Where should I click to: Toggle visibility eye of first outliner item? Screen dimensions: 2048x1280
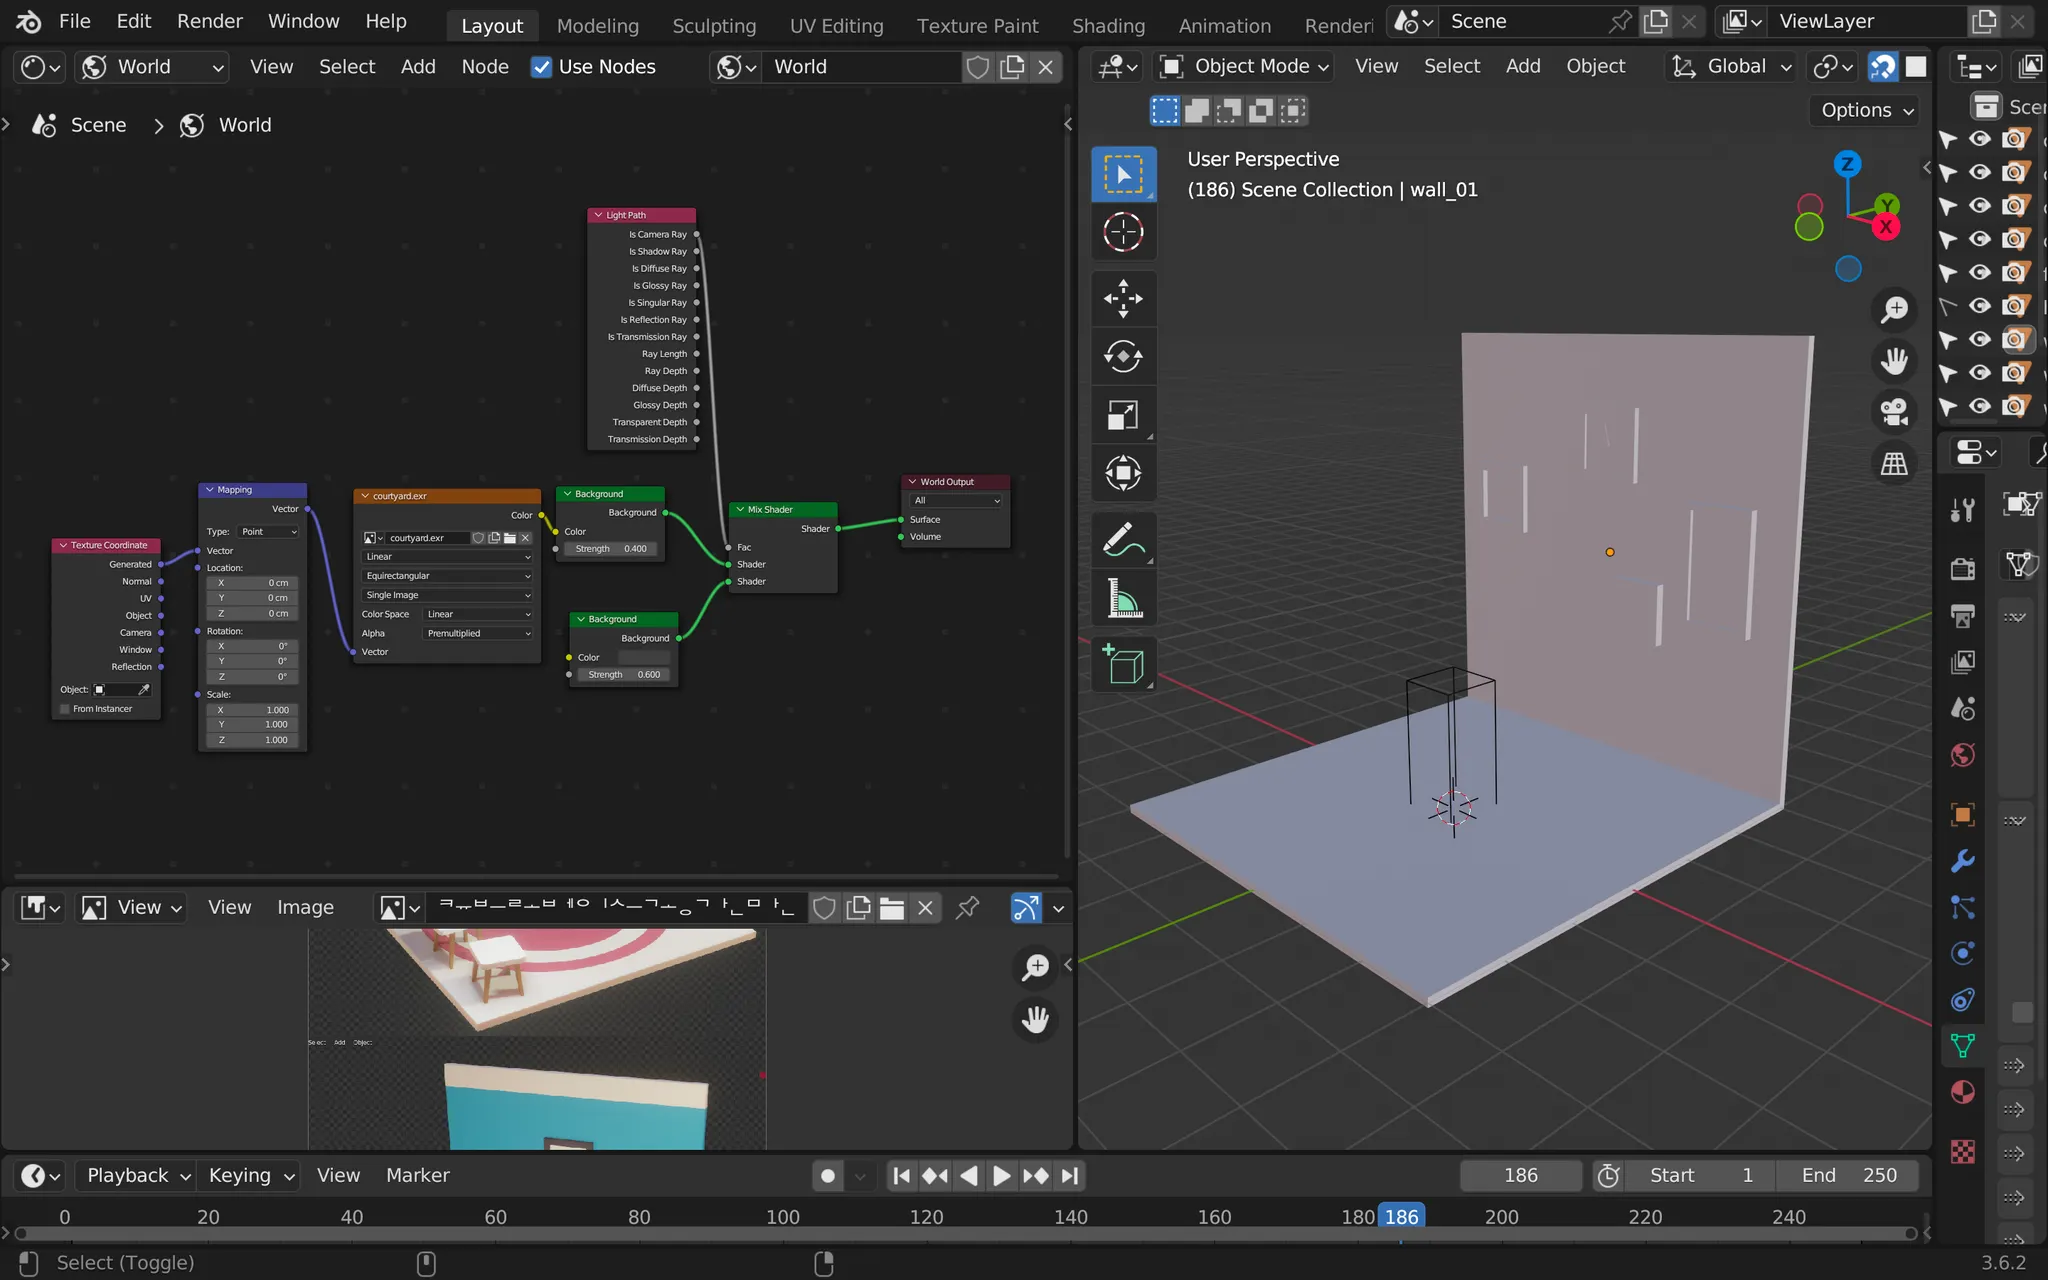pos(1979,139)
